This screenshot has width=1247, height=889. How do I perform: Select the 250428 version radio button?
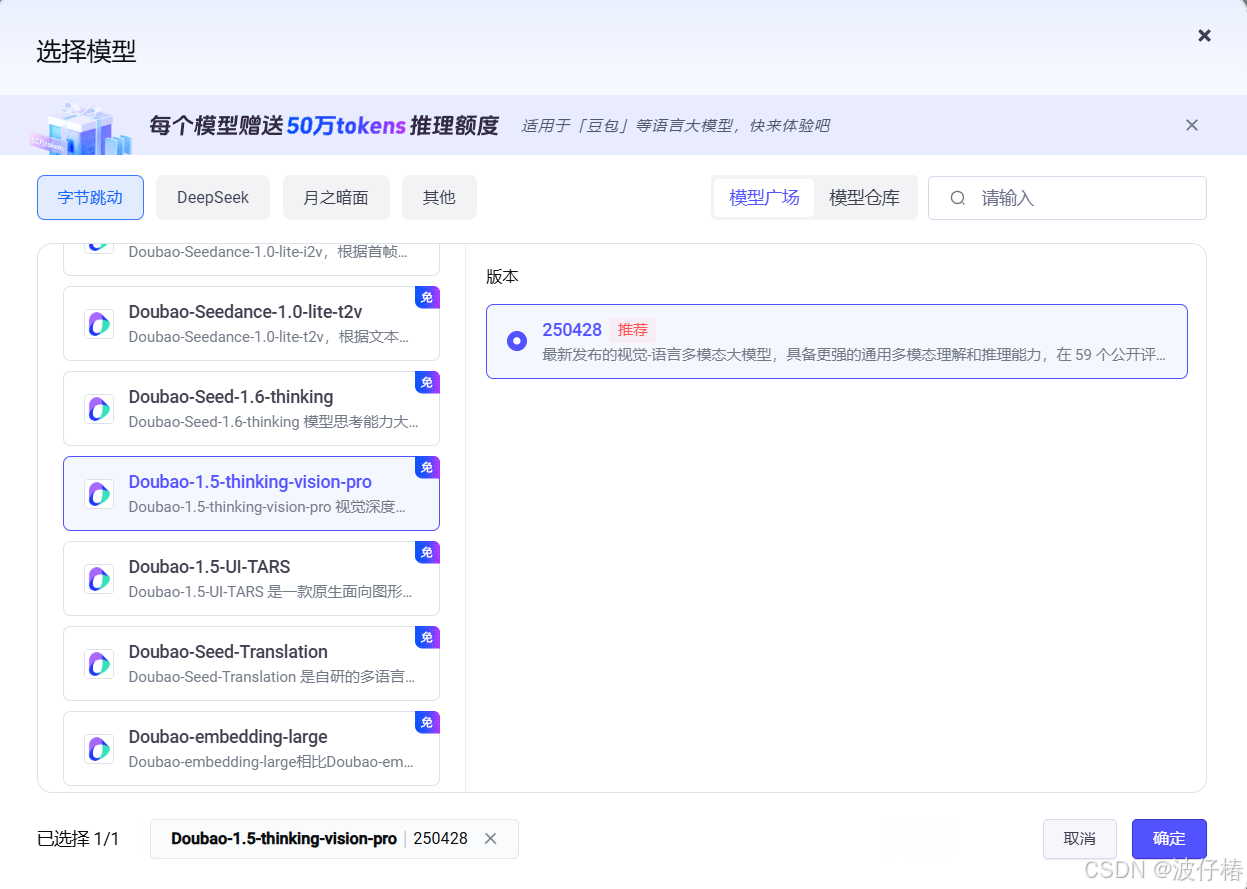point(516,340)
